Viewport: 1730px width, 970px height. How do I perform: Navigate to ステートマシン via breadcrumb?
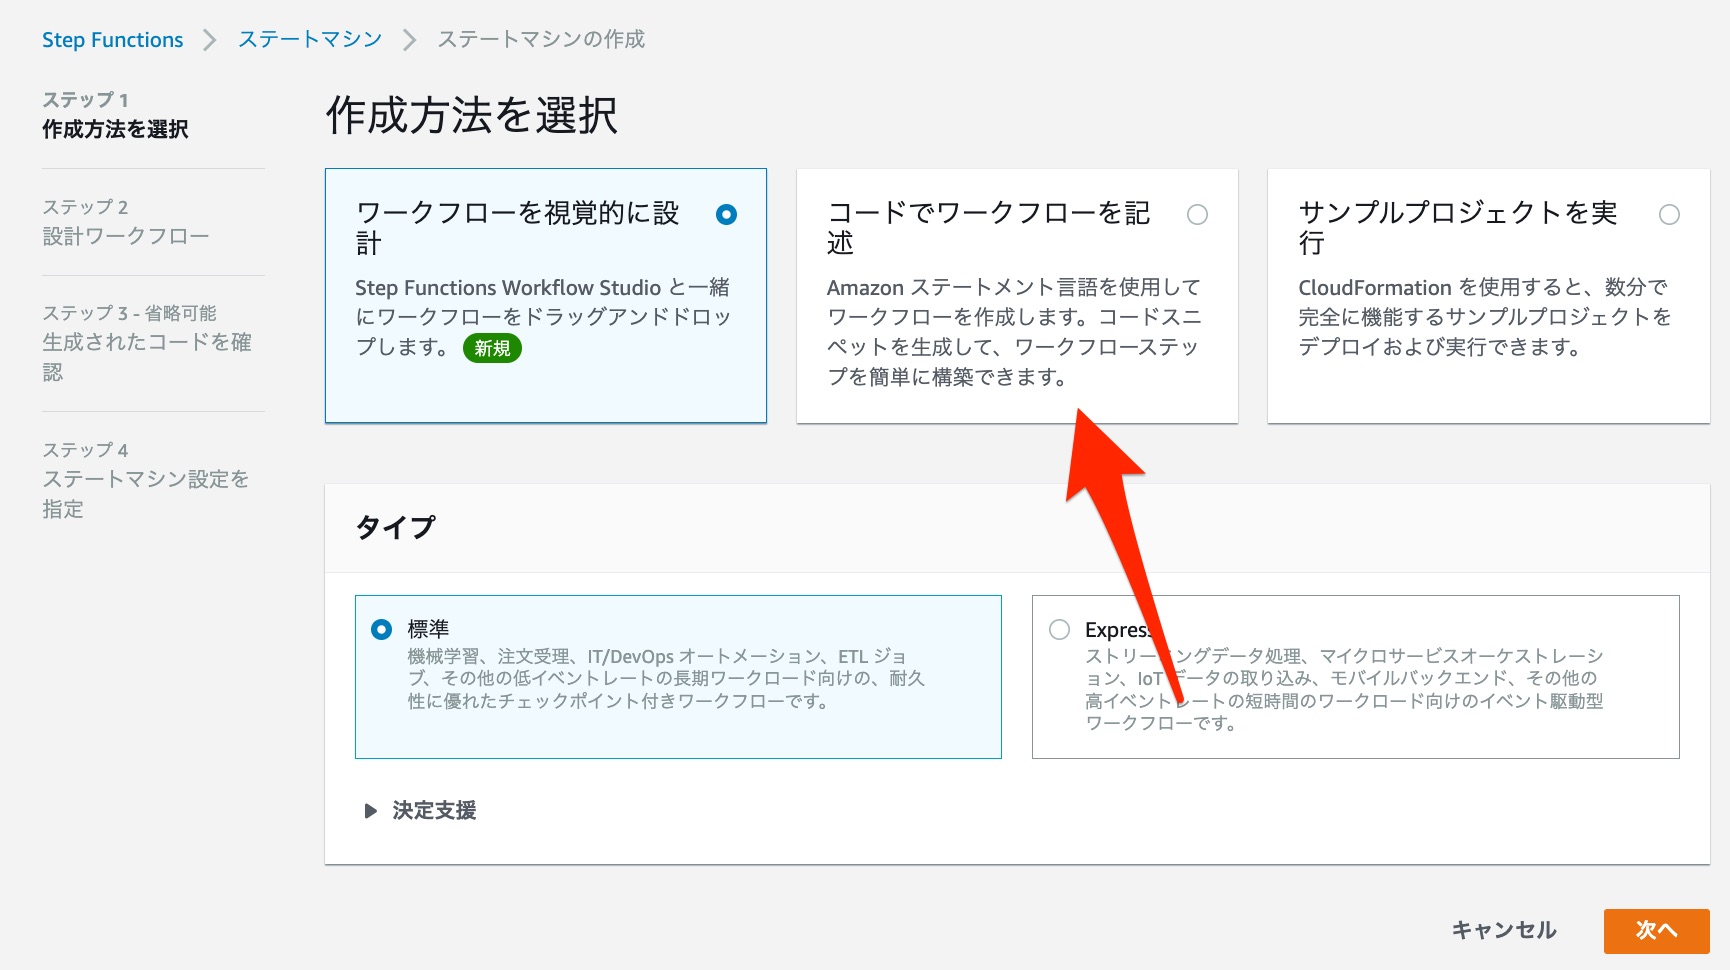pos(308,38)
